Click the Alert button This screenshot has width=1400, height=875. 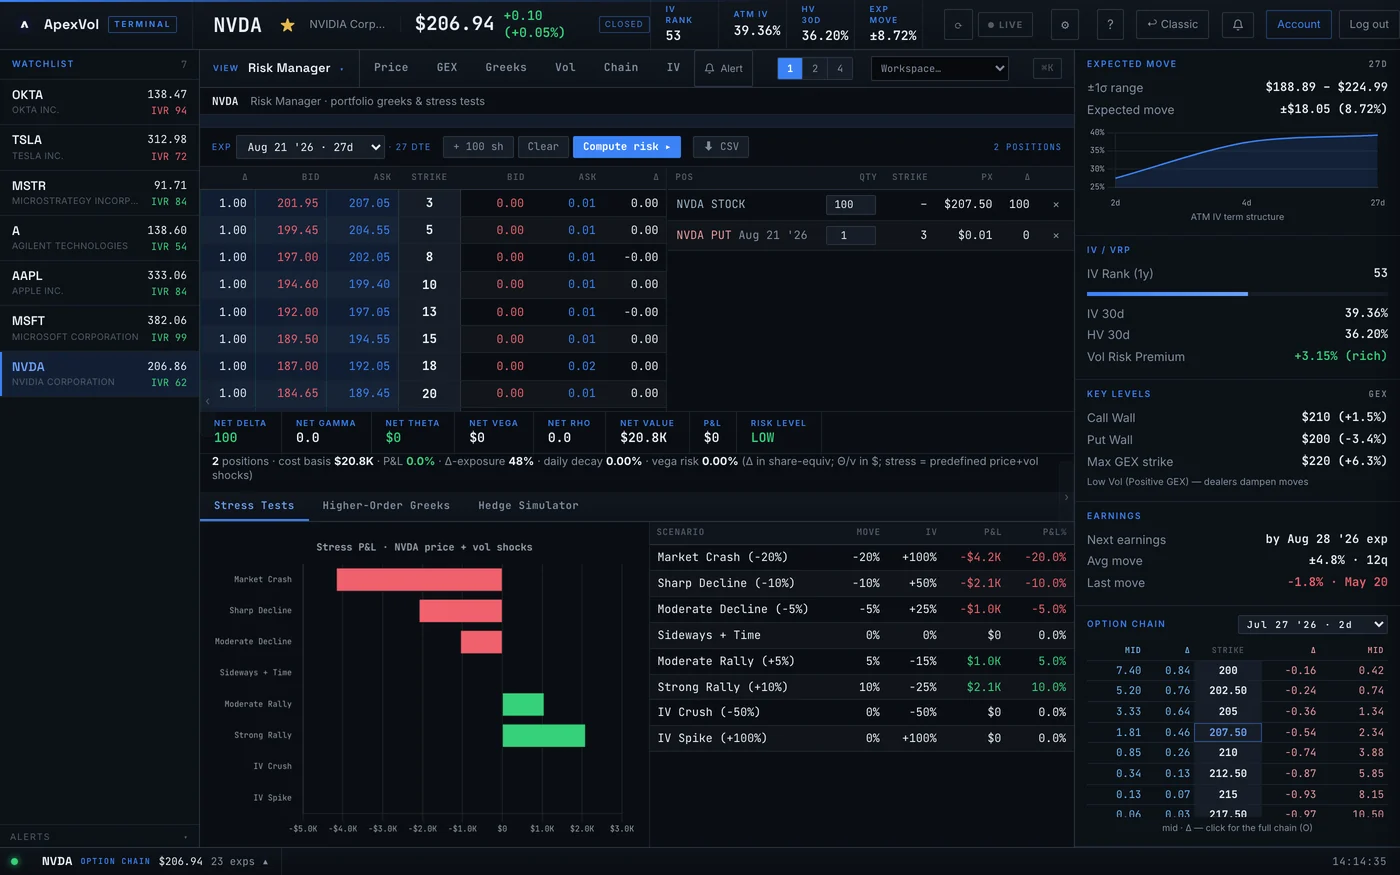click(x=723, y=68)
